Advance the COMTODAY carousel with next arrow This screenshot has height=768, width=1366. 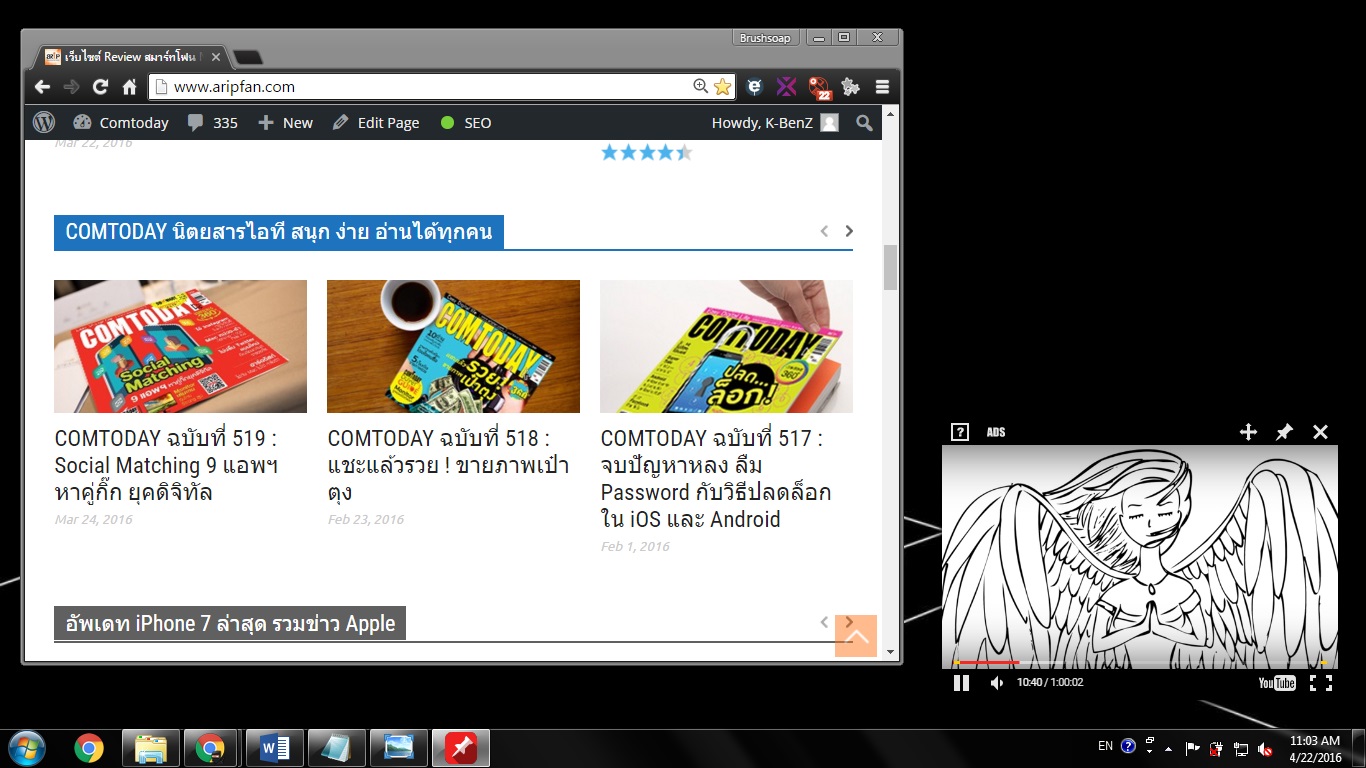tap(849, 231)
